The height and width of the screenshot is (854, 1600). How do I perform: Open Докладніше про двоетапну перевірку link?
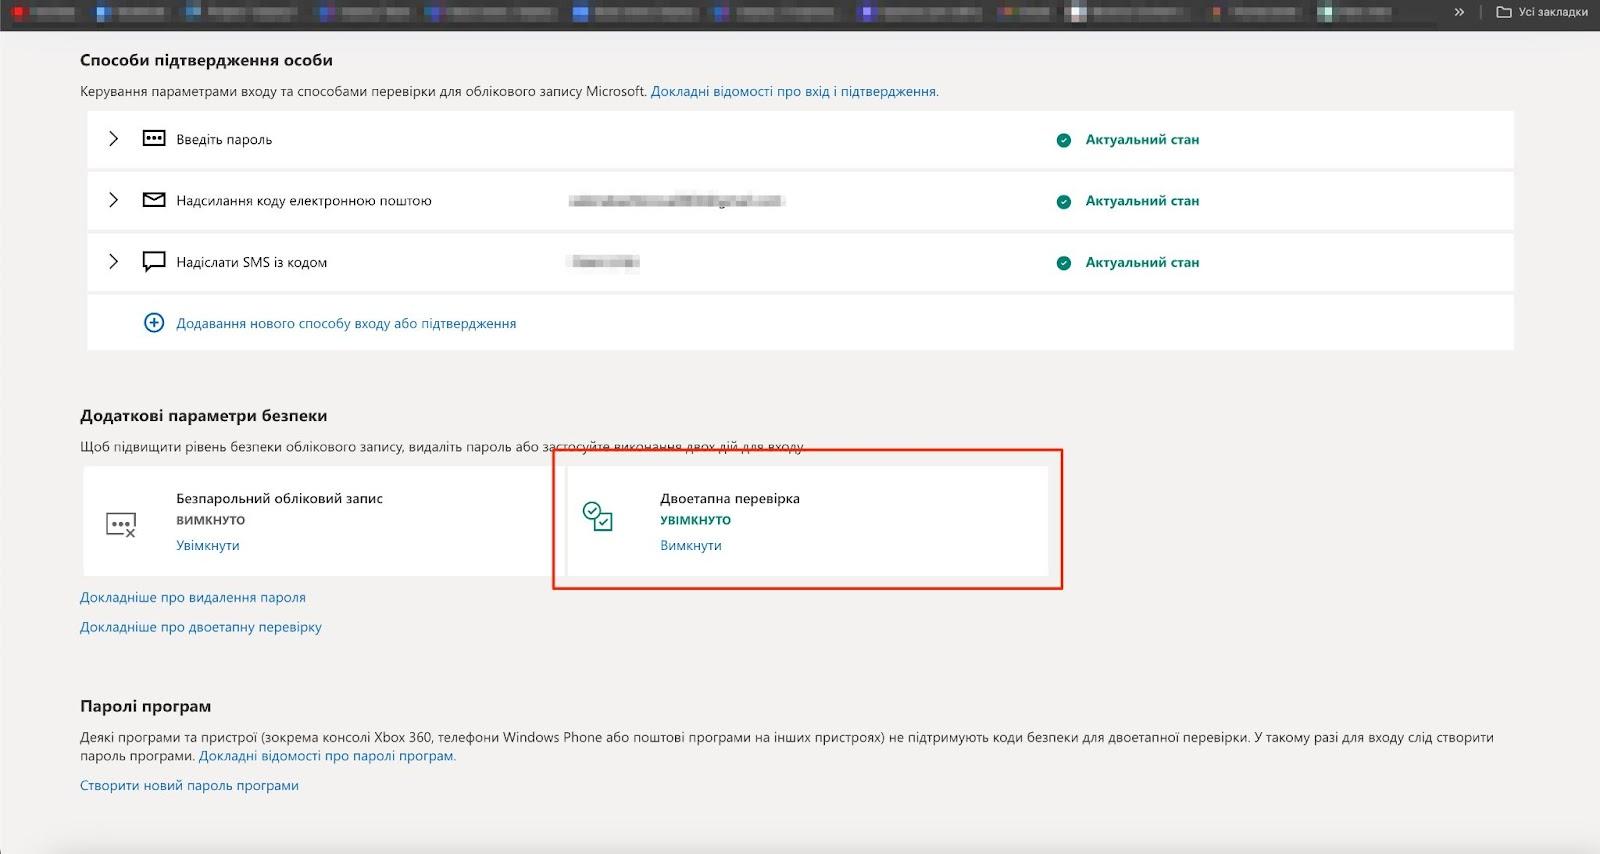(x=201, y=627)
